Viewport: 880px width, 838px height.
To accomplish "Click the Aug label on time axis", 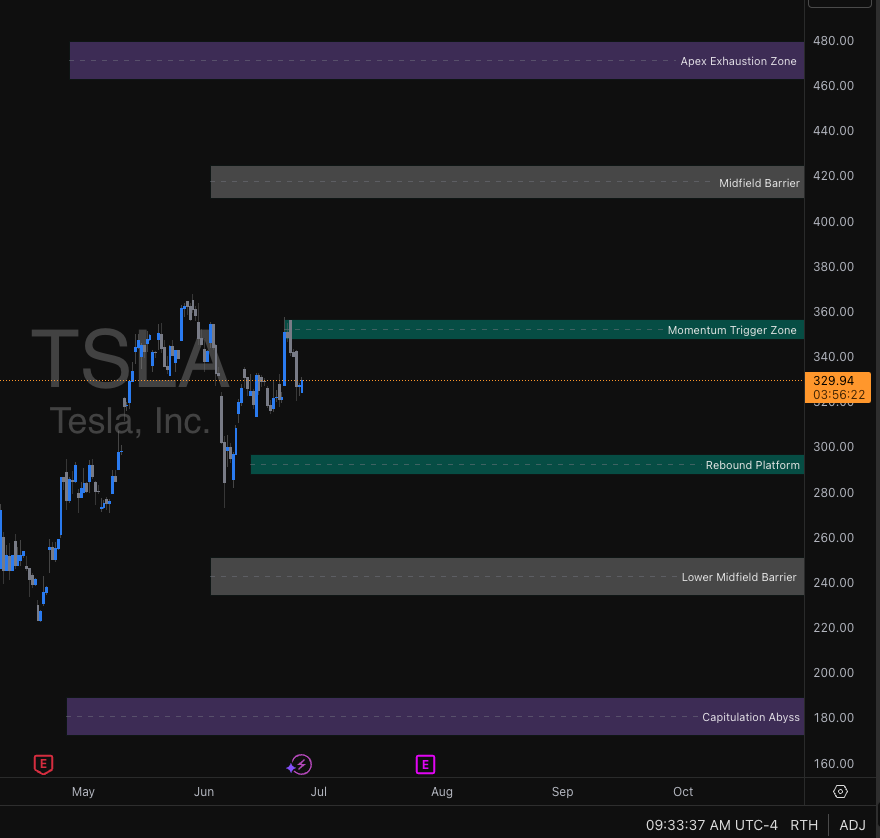I will [442, 791].
